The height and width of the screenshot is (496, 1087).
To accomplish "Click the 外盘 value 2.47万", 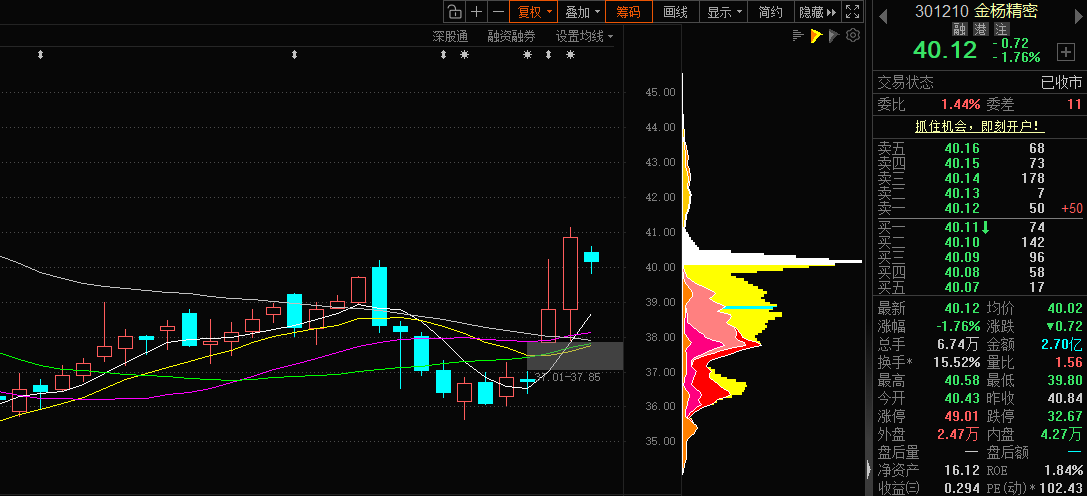I will pos(959,435).
